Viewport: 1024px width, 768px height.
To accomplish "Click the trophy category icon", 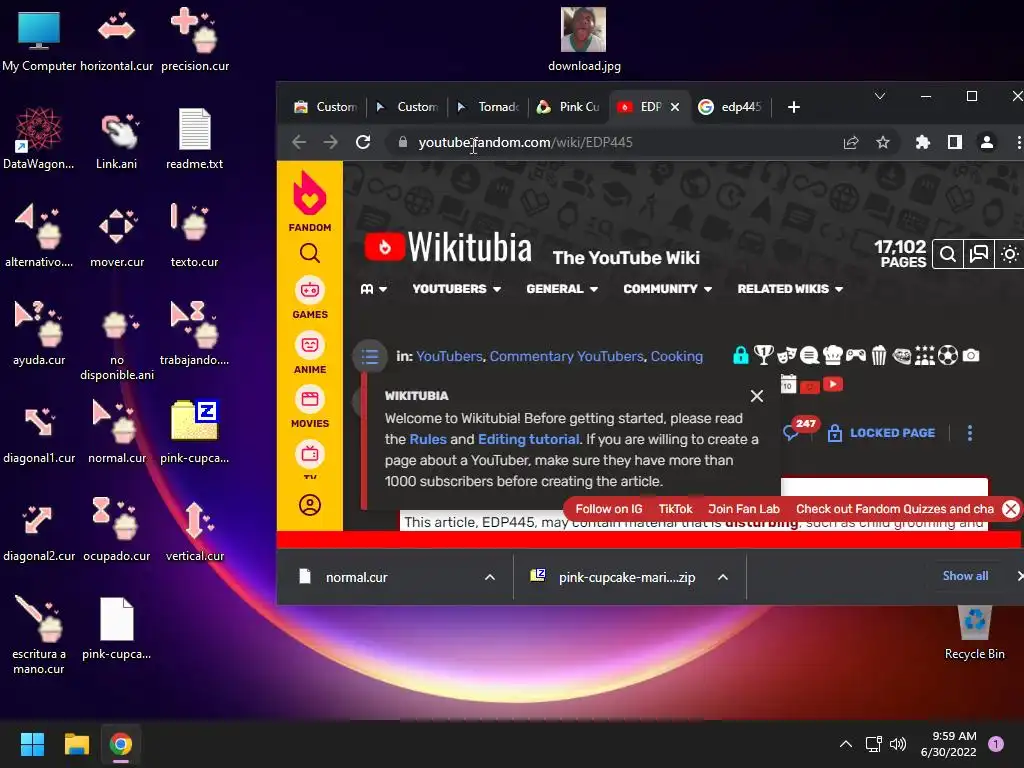I will coord(763,355).
